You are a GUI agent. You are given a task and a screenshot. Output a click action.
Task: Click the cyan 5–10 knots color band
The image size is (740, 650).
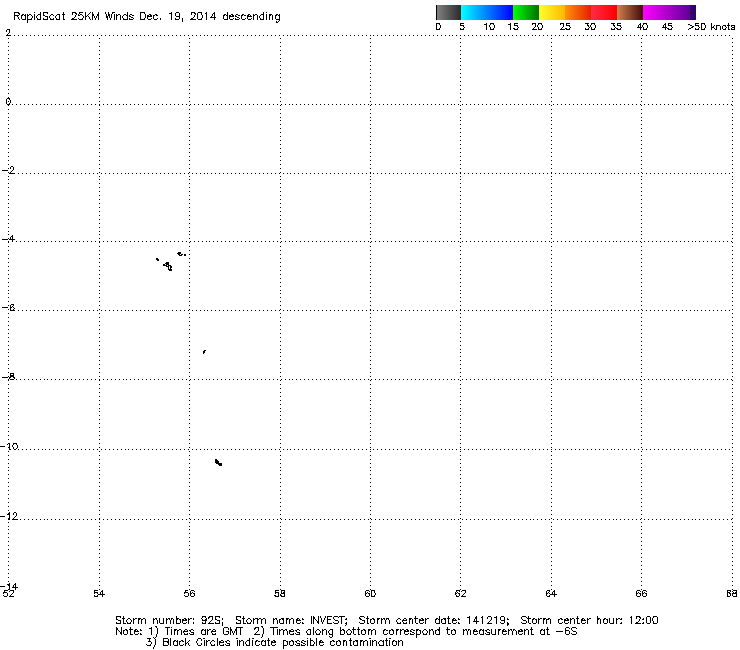(474, 12)
